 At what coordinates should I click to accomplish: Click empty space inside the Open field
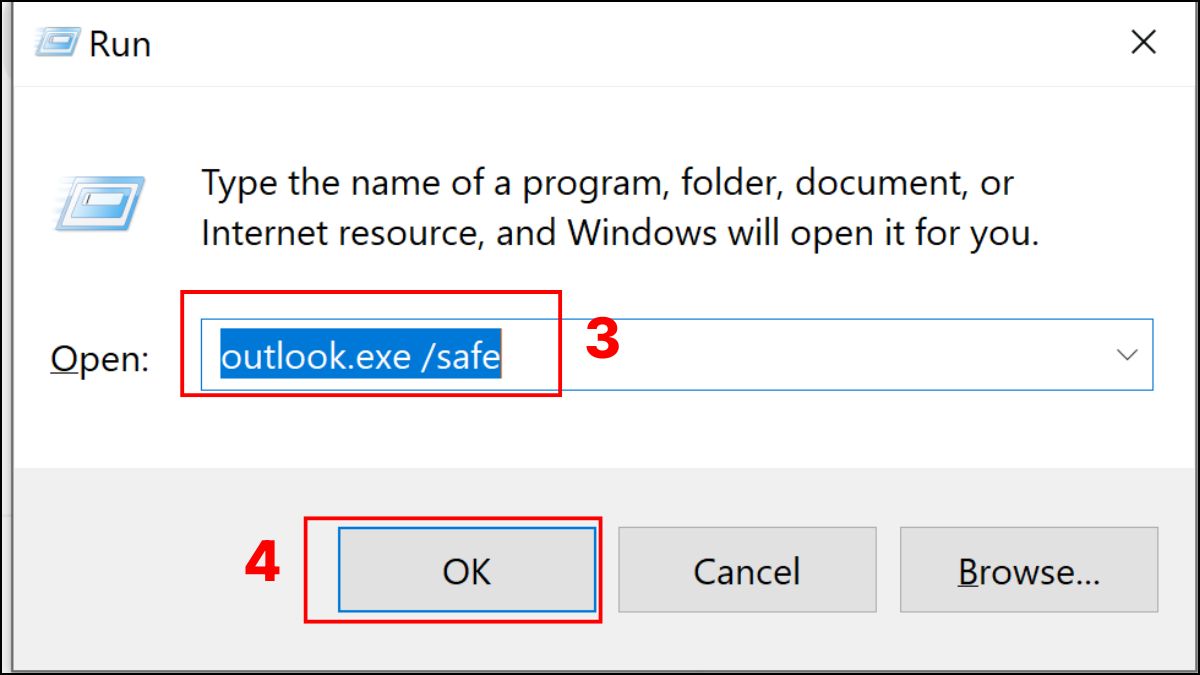[800, 355]
